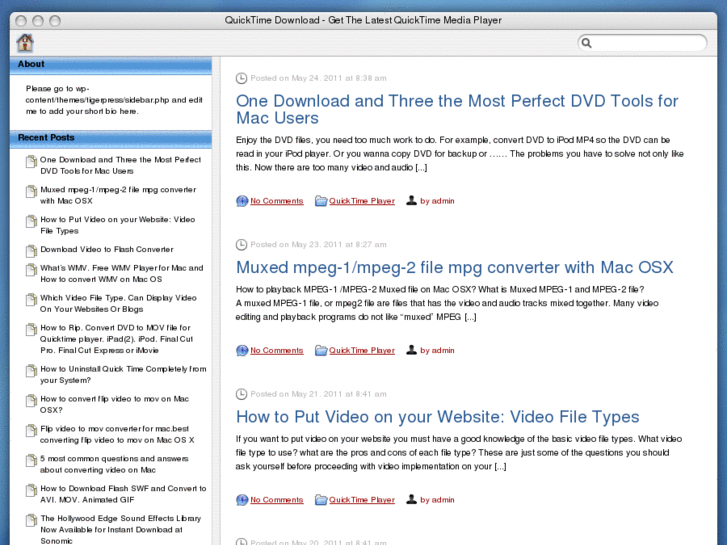The image size is (727, 545).
Task: Click clock icon beside May 24 post date
Action: pos(241,78)
